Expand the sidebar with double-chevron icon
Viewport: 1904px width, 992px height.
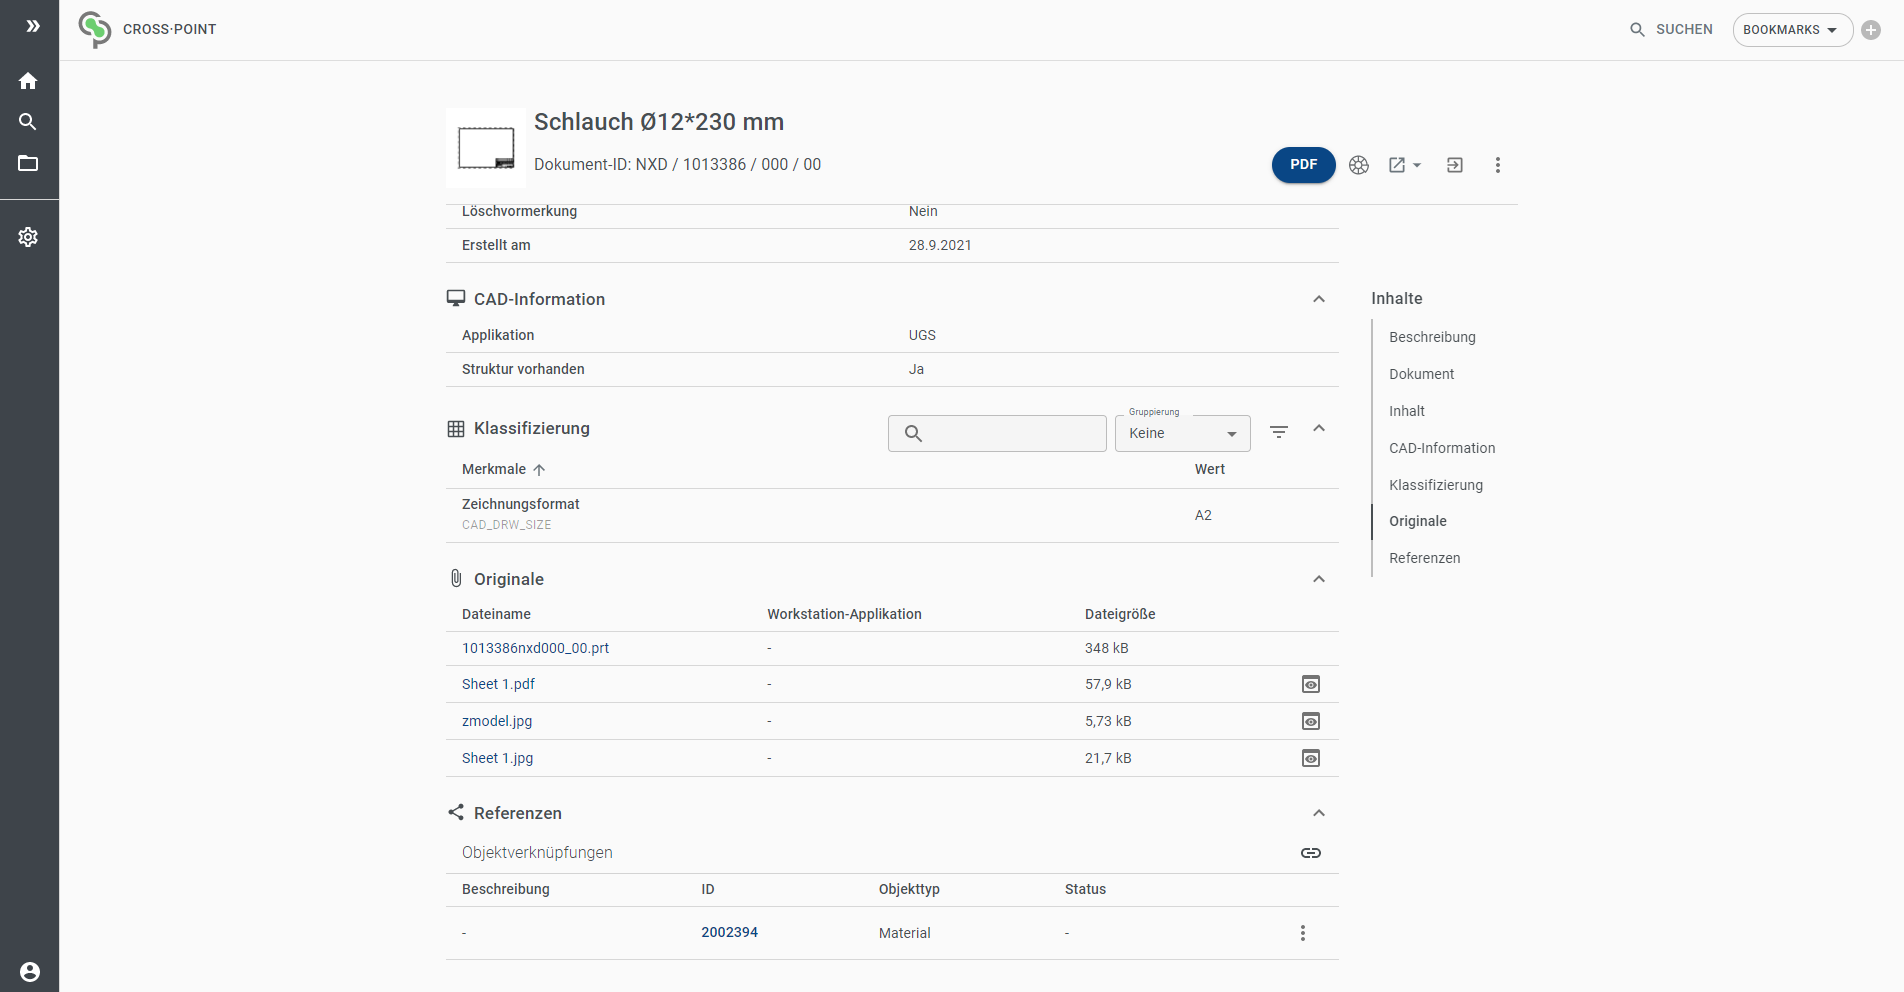point(33,26)
